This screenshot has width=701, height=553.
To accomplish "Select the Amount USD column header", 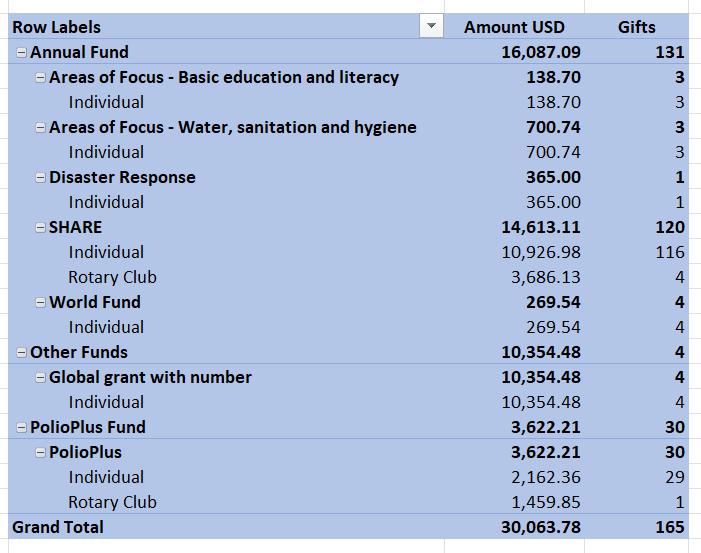I will 514,27.
